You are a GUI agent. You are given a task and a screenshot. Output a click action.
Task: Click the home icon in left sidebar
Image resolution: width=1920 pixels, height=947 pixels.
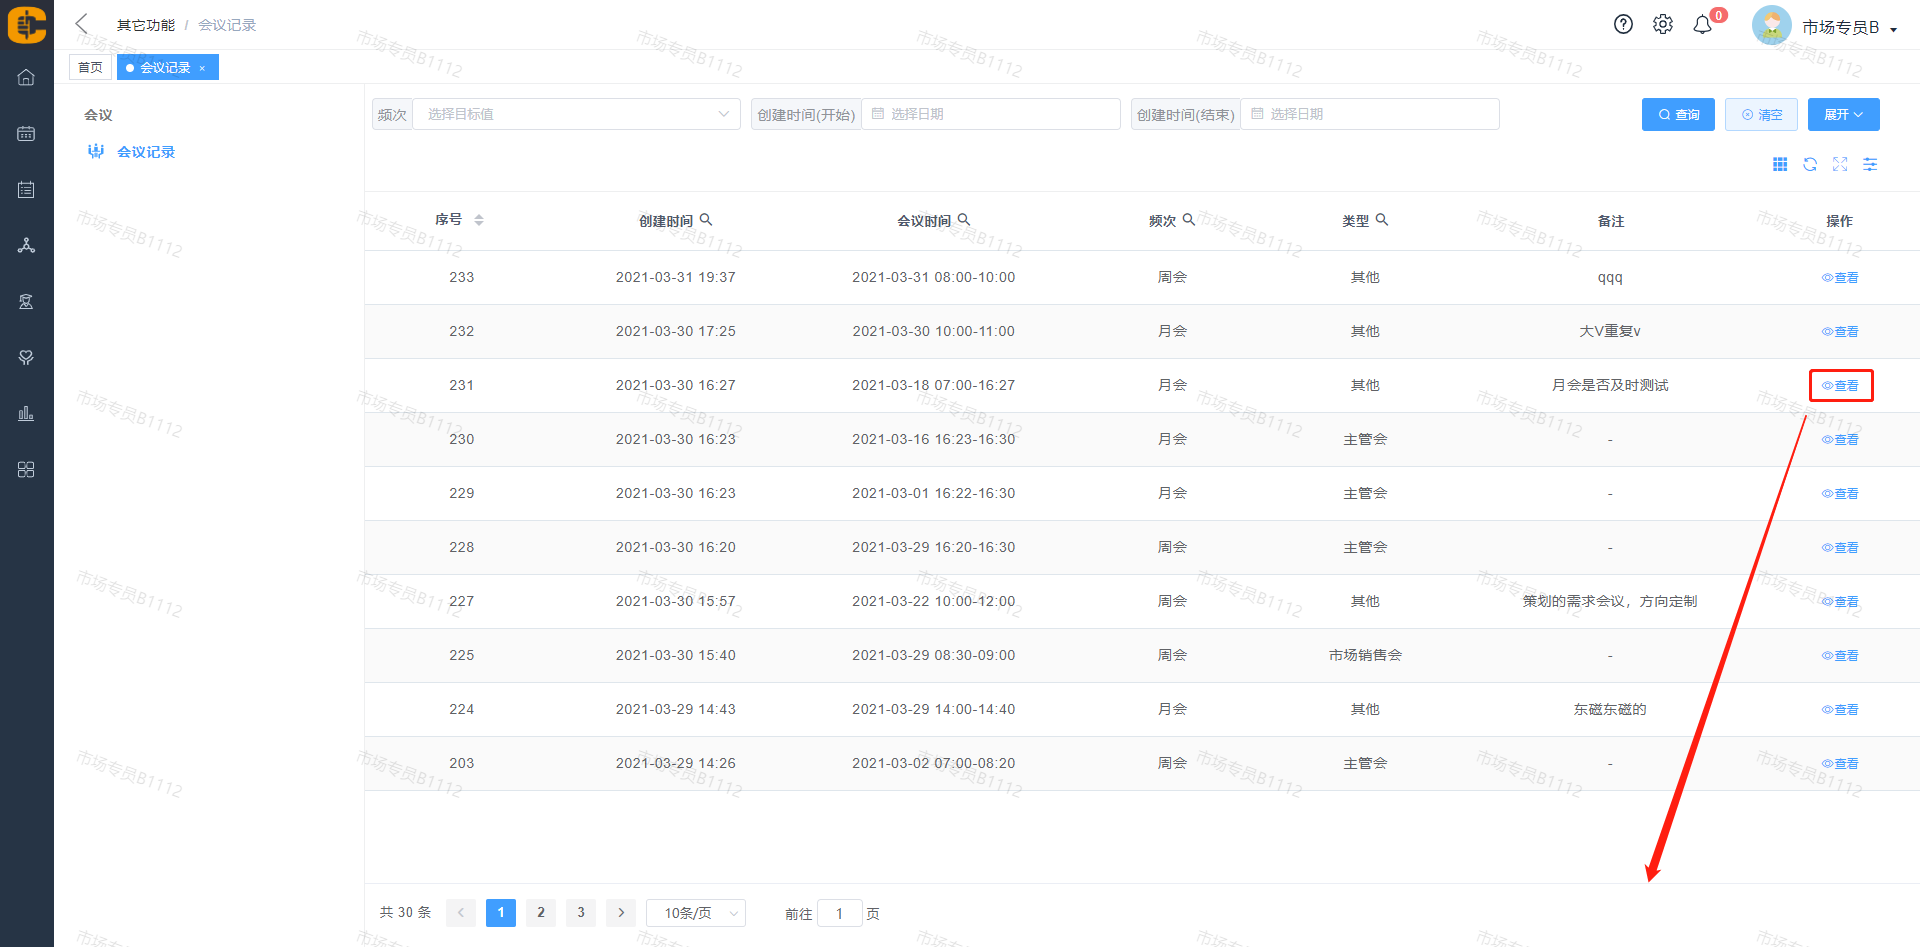(x=26, y=78)
